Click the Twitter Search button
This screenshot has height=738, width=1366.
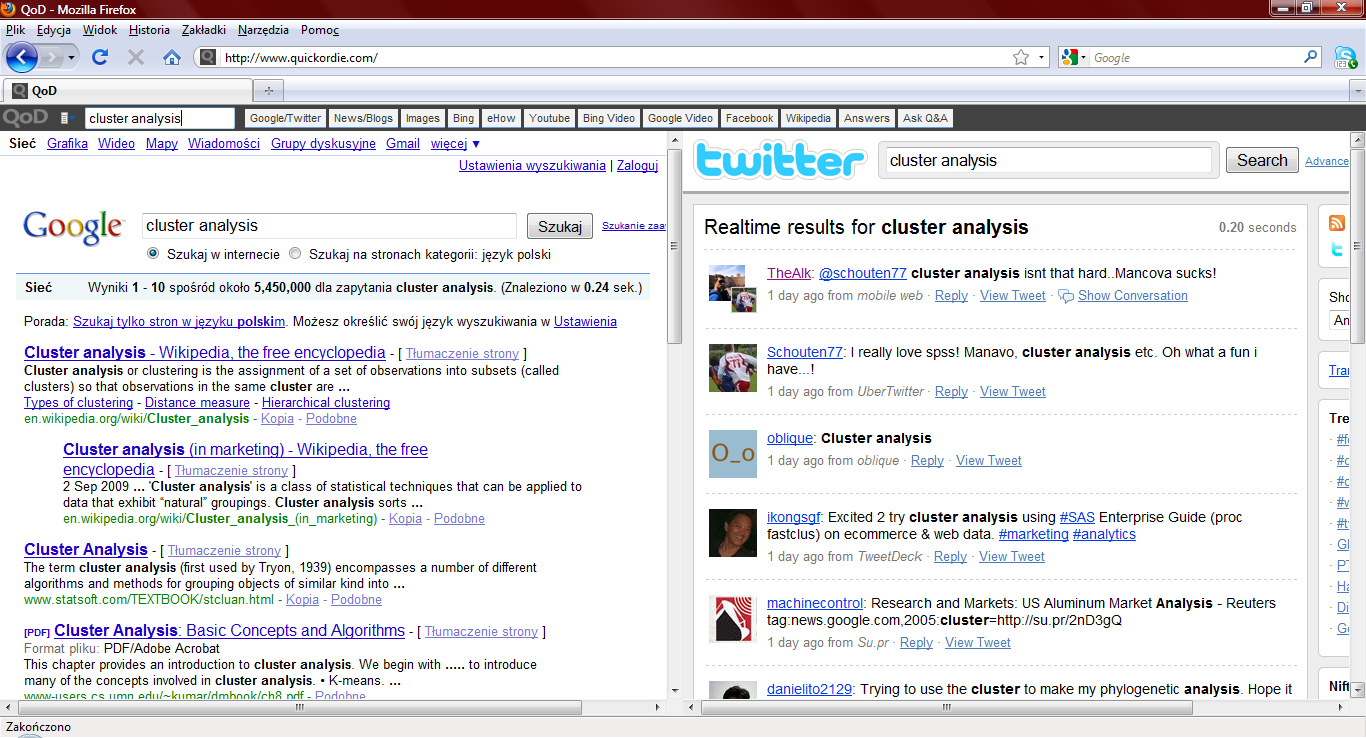point(1262,160)
